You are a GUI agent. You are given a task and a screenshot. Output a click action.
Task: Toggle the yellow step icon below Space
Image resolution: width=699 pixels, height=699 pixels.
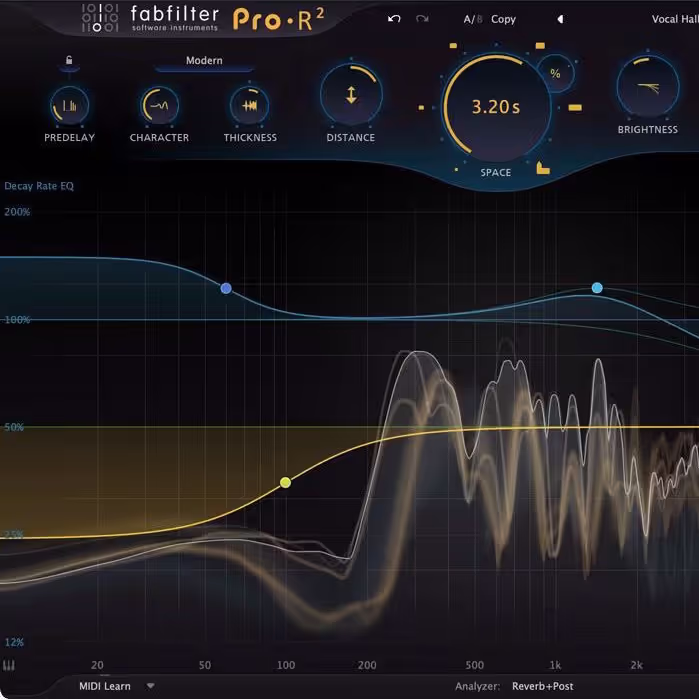click(543, 169)
